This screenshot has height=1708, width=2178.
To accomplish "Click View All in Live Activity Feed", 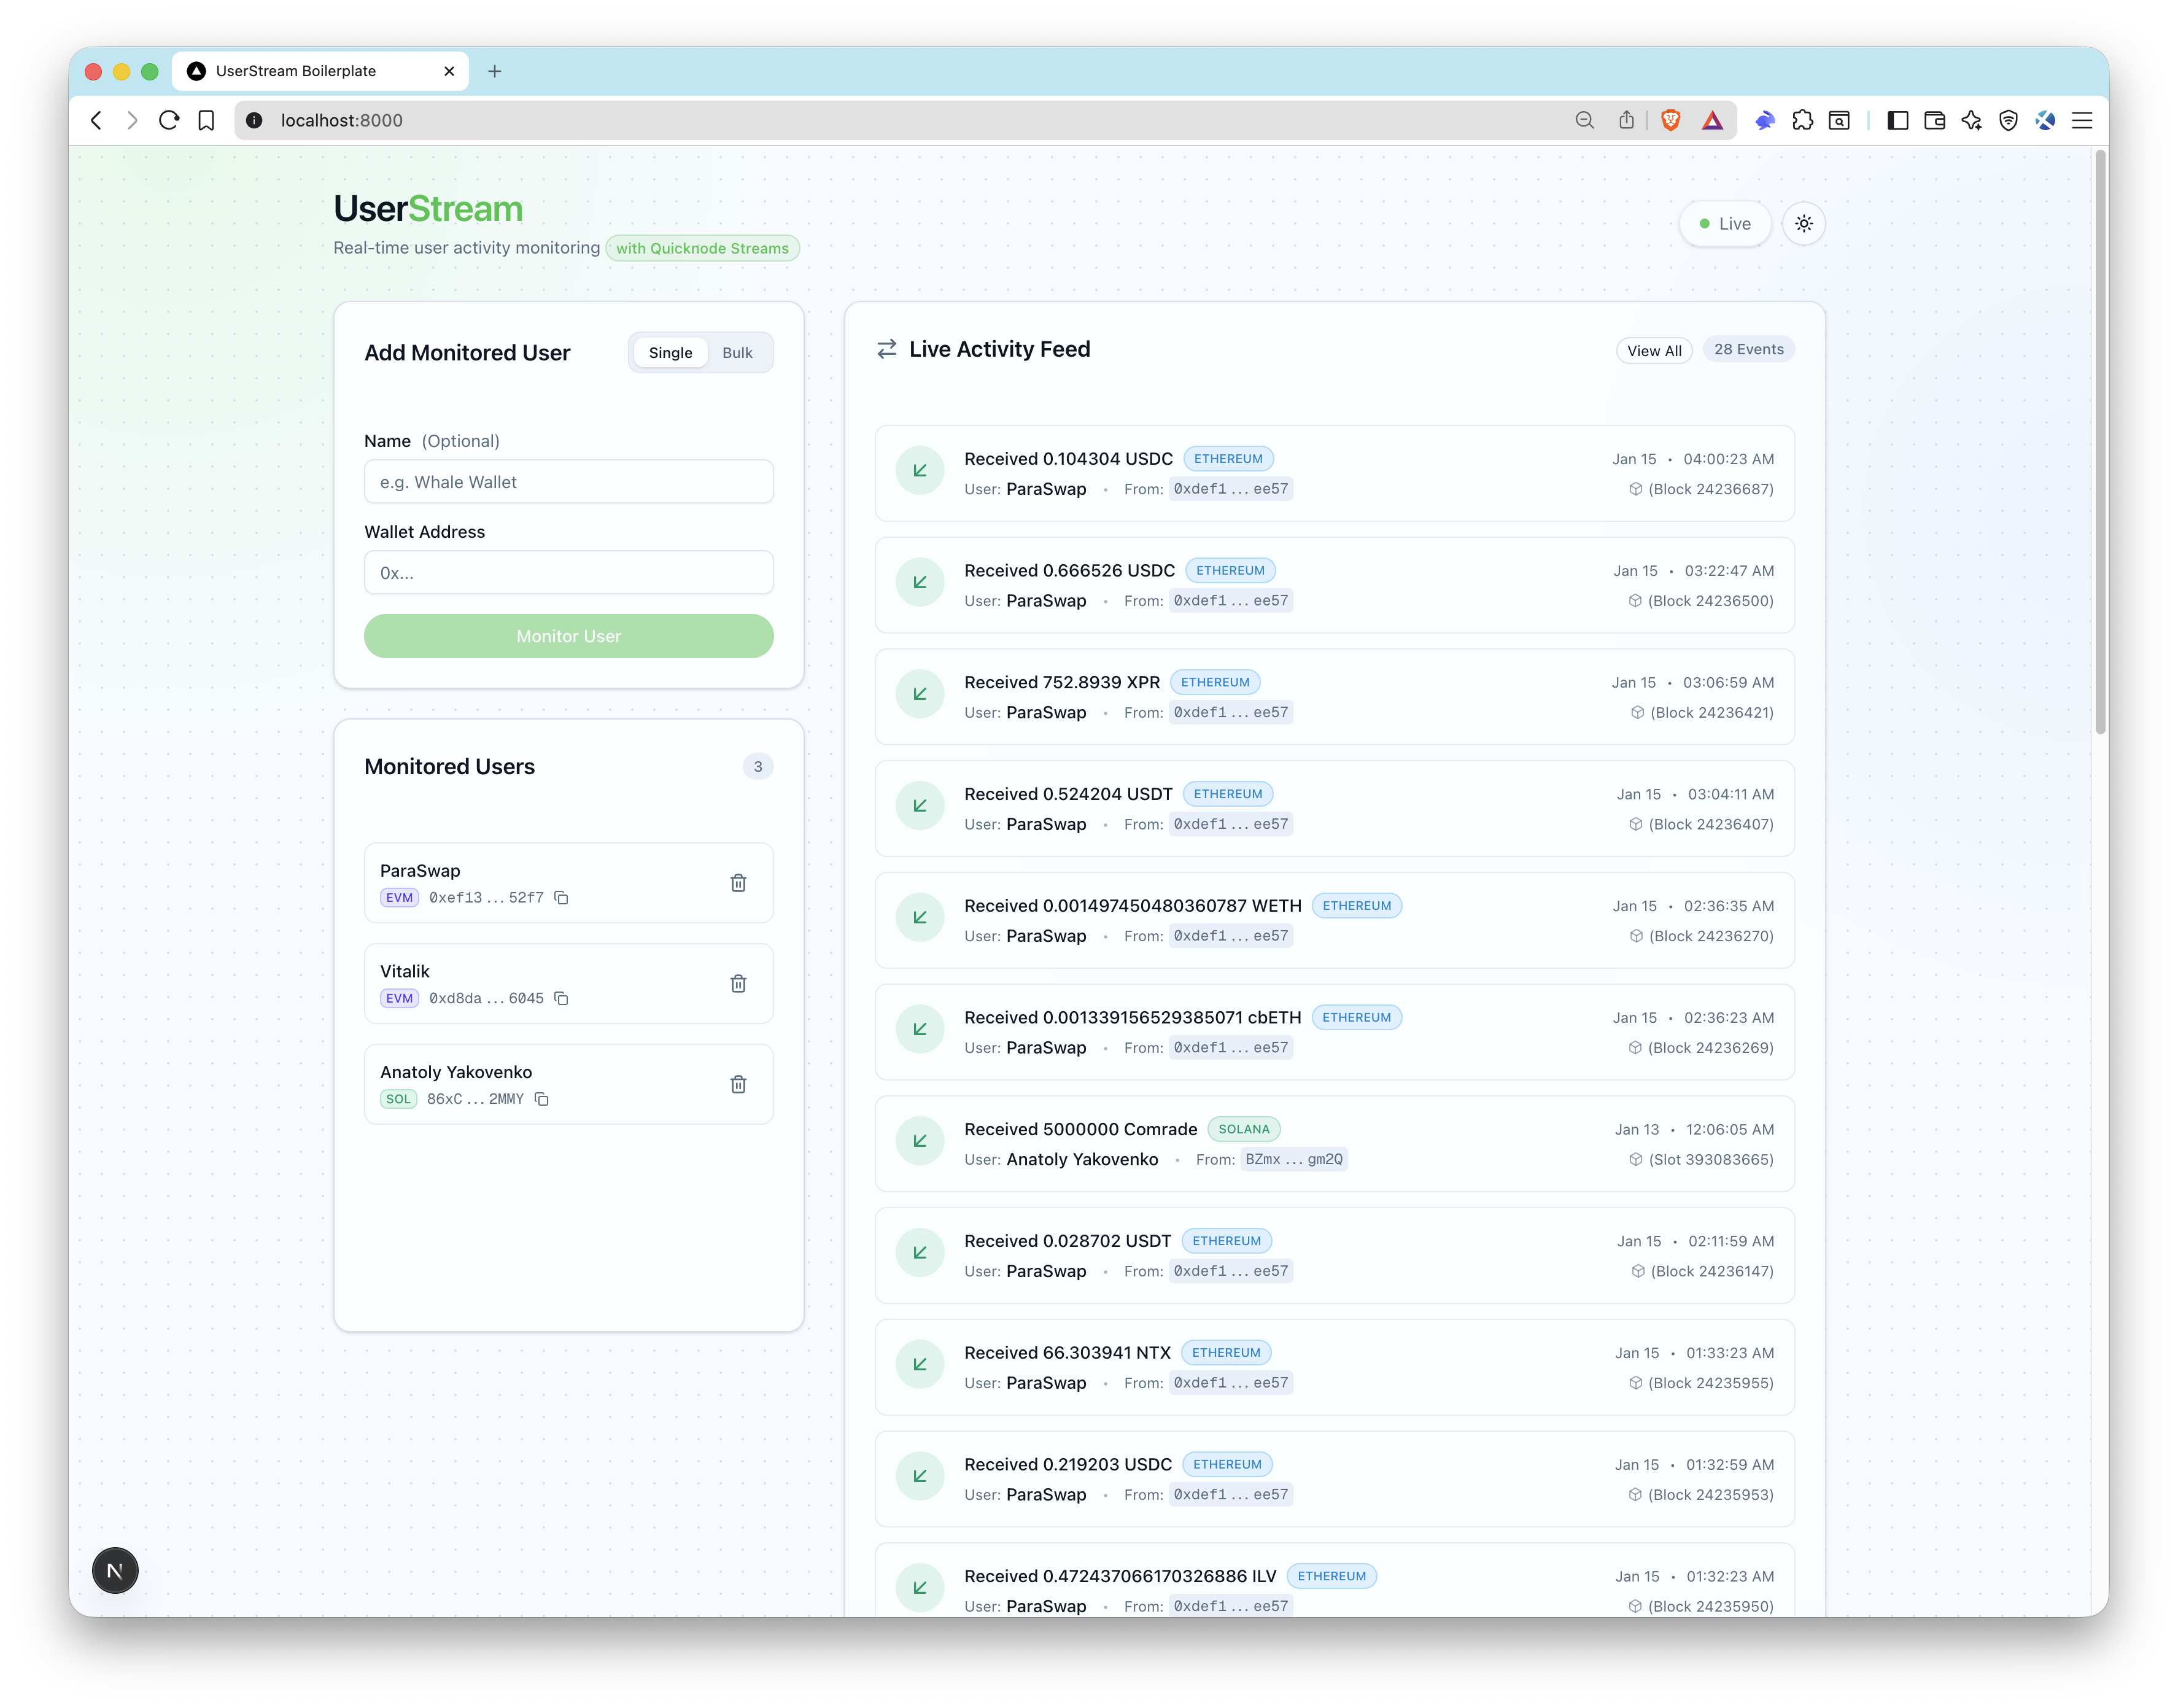I will coord(1653,351).
